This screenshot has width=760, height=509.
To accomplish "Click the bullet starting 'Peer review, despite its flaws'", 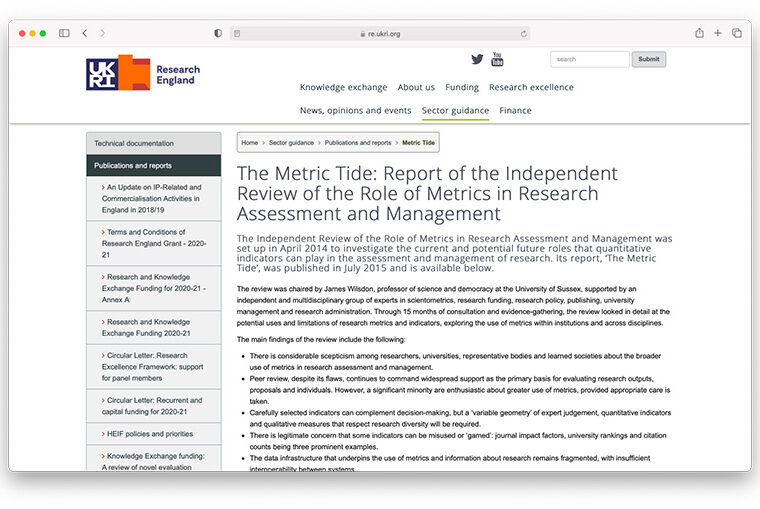I will point(460,390).
